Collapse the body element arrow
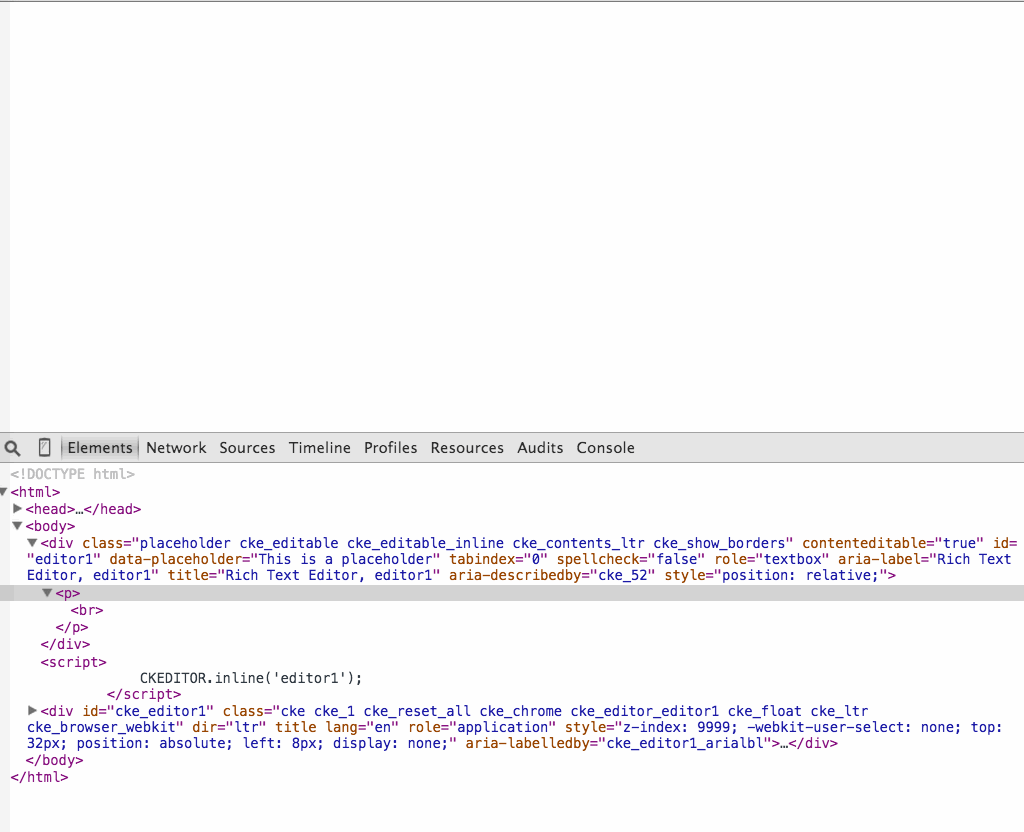The width and height of the screenshot is (1024, 832). [x=18, y=526]
